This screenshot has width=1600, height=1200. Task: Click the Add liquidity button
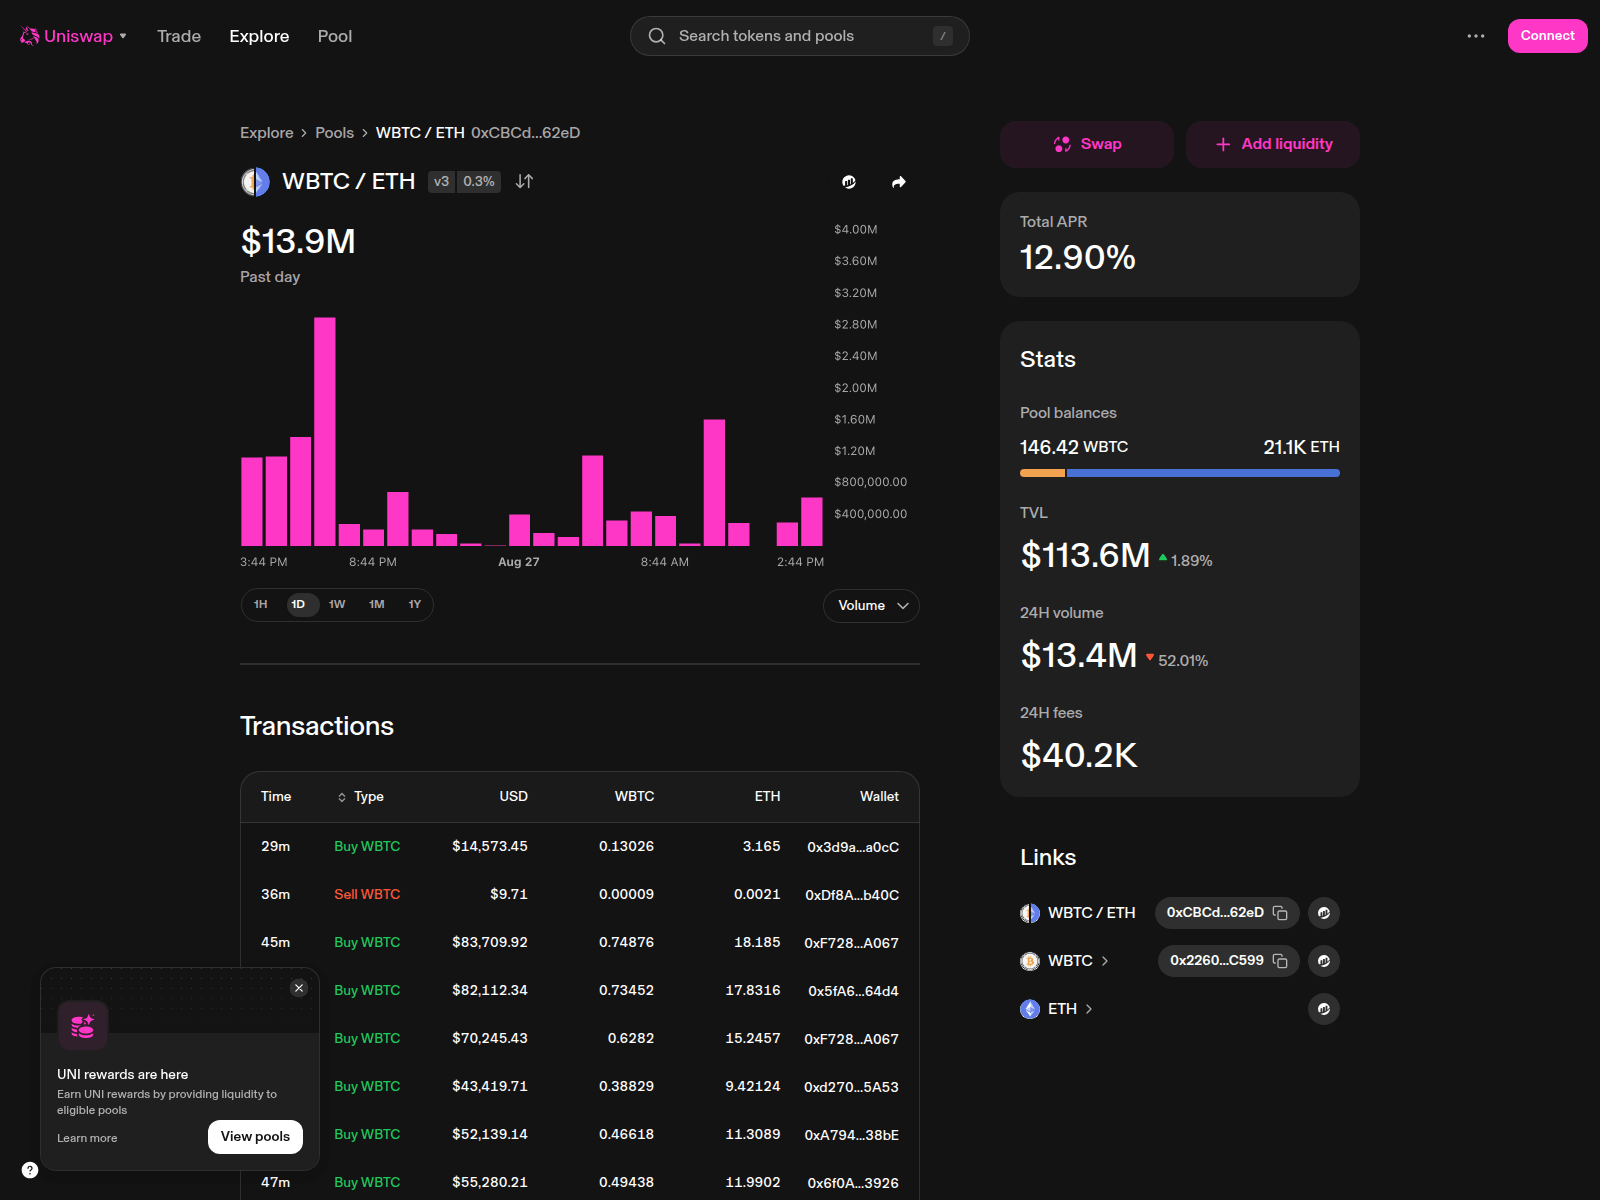(1273, 145)
